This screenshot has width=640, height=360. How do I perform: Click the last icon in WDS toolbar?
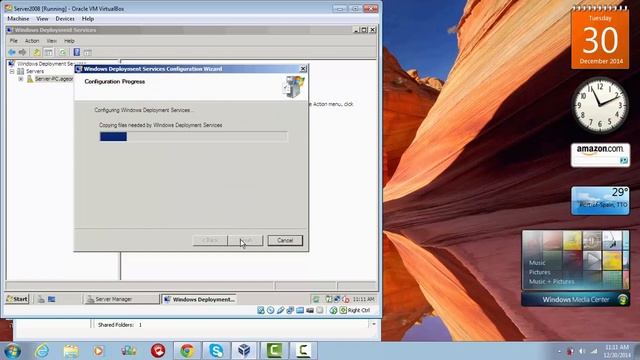[87, 52]
